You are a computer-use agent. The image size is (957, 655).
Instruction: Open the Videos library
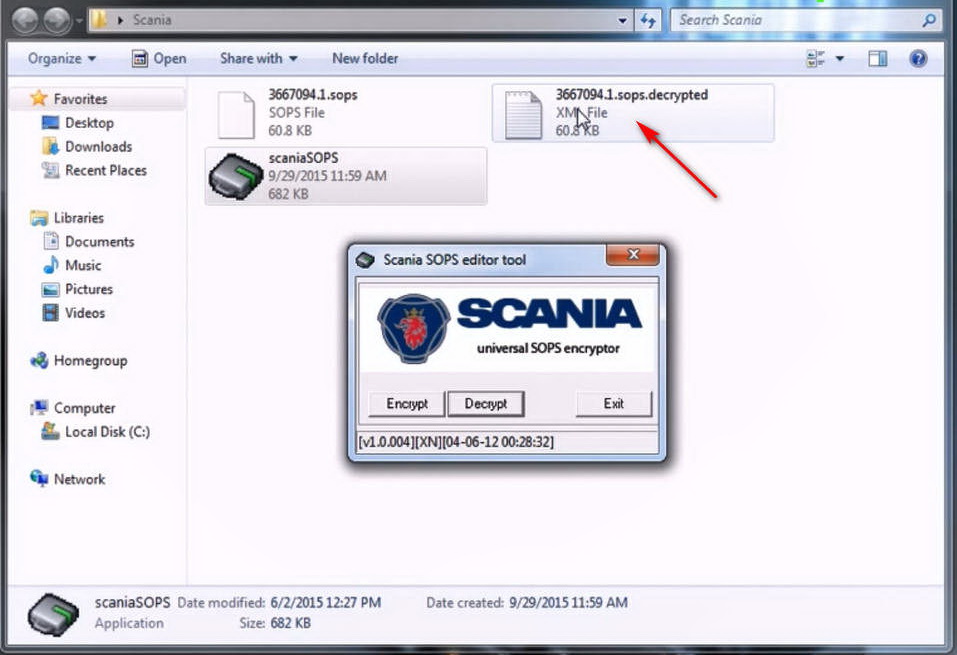pos(85,313)
